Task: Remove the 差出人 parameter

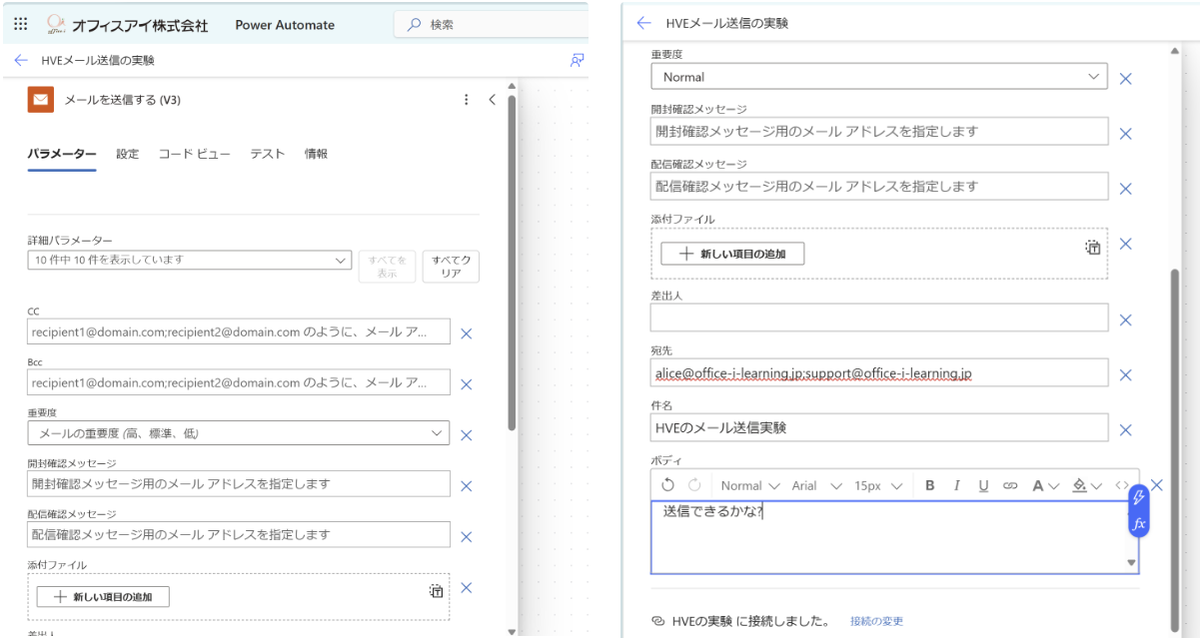Action: (1125, 320)
